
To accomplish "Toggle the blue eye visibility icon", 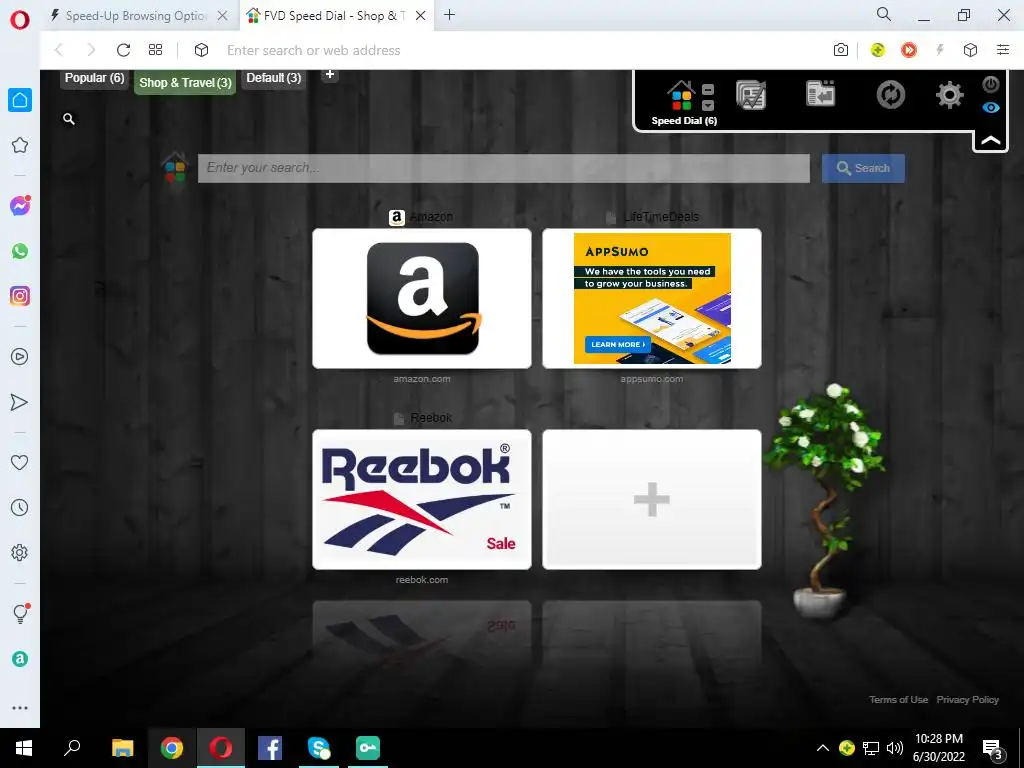I will [991, 107].
